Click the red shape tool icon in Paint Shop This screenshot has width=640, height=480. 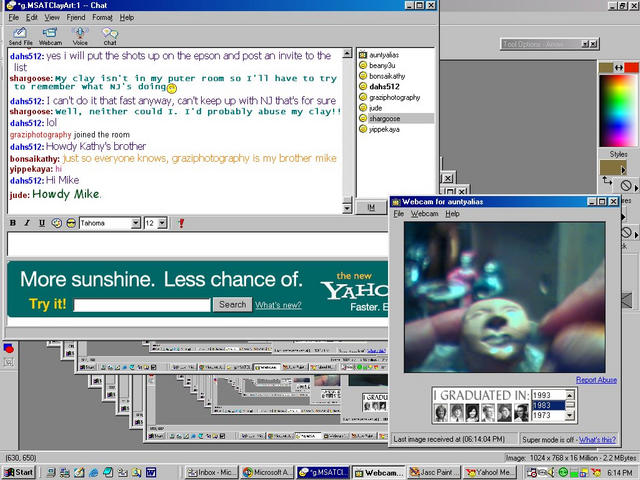click(x=9, y=348)
